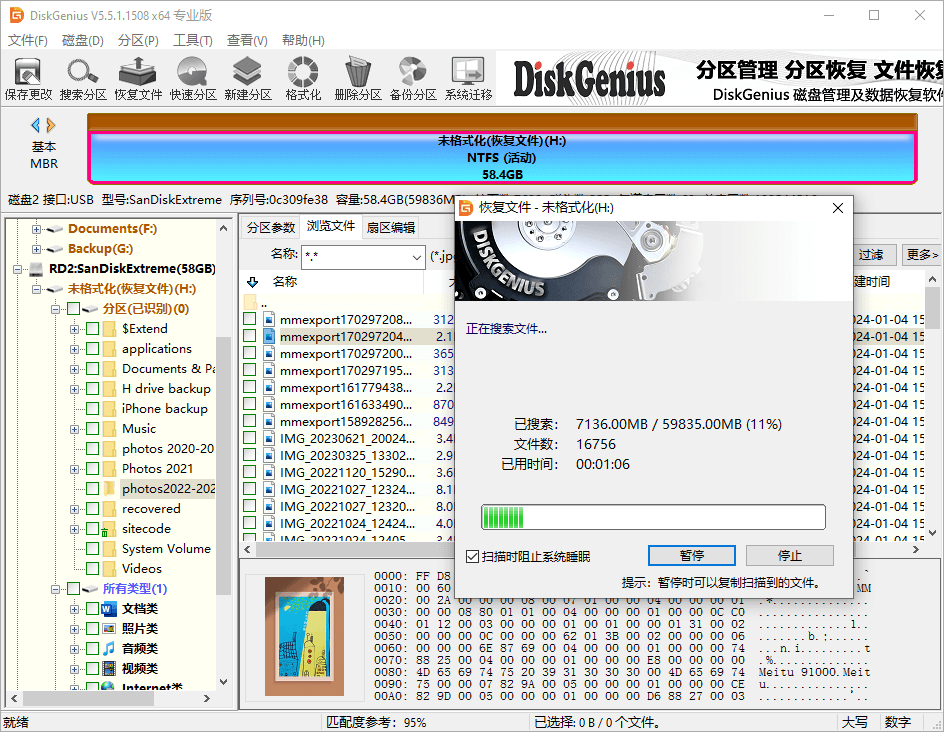The width and height of the screenshot is (944, 732).
Task: Open the 帮助(H) menu
Action: 303,40
